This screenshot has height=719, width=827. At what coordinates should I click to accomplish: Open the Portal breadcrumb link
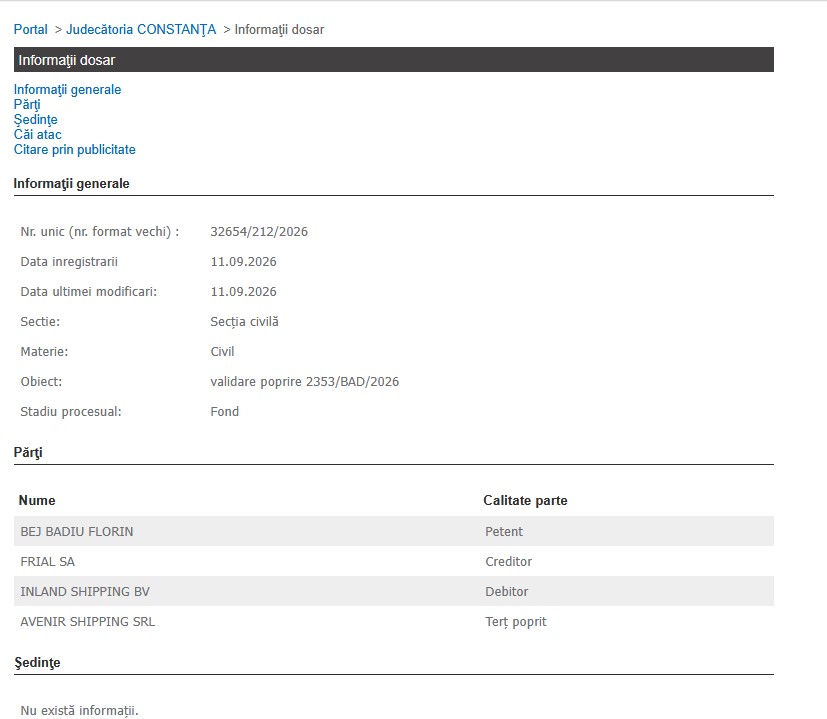point(31,30)
